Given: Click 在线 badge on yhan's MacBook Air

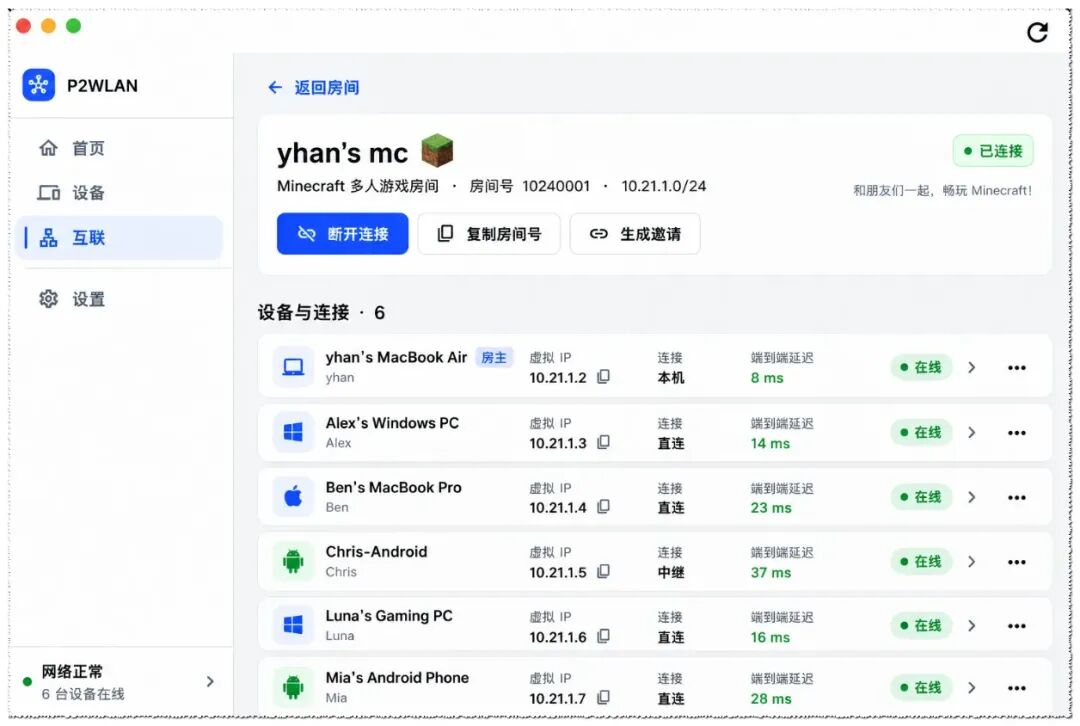Looking at the screenshot, I should 921,367.
